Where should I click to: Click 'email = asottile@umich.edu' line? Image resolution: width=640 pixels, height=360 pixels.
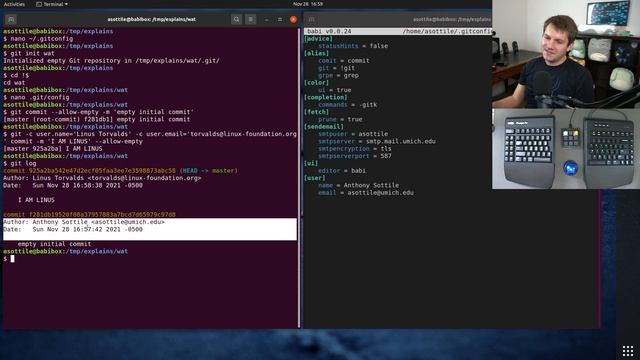point(366,193)
